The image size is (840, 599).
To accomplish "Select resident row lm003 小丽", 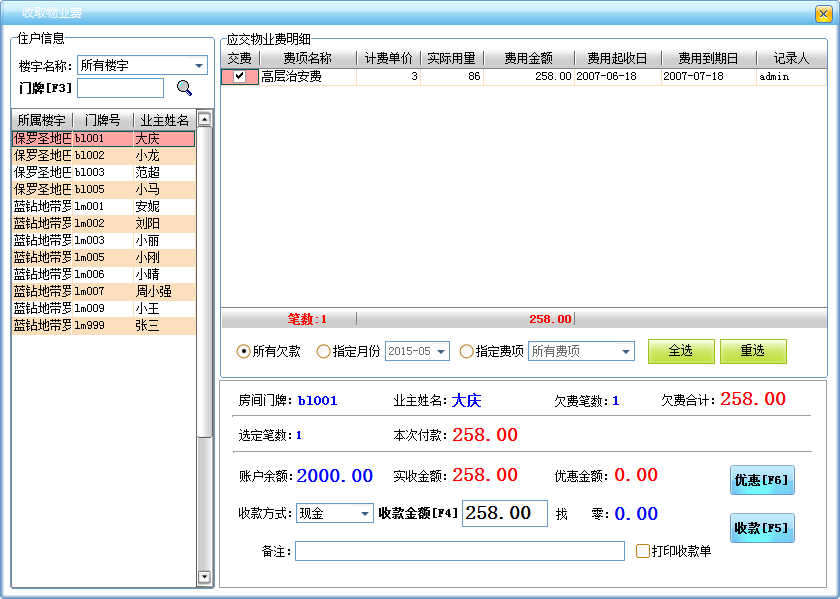I will (103, 241).
